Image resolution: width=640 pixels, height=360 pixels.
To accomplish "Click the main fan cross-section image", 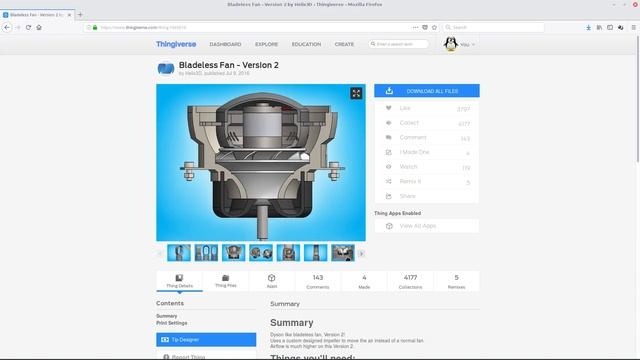I will click(261, 162).
